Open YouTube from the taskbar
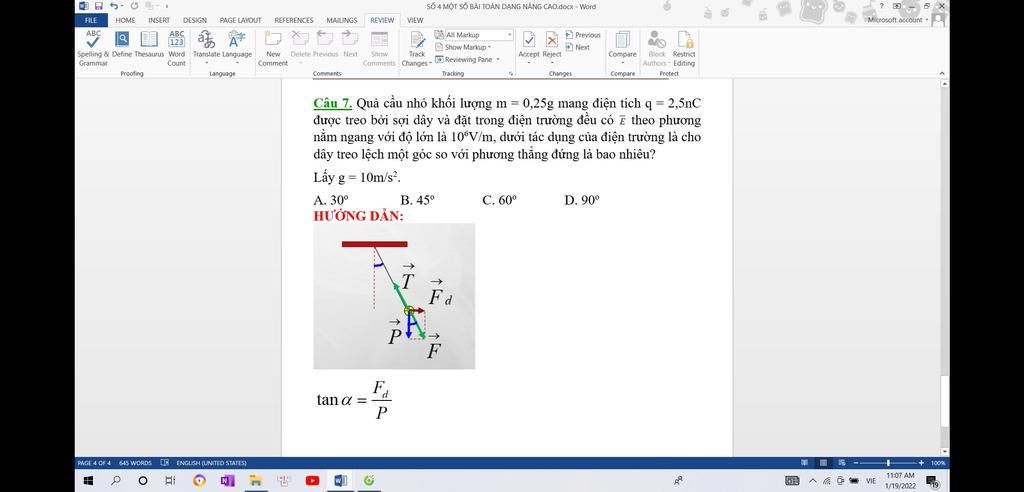 tap(312, 481)
